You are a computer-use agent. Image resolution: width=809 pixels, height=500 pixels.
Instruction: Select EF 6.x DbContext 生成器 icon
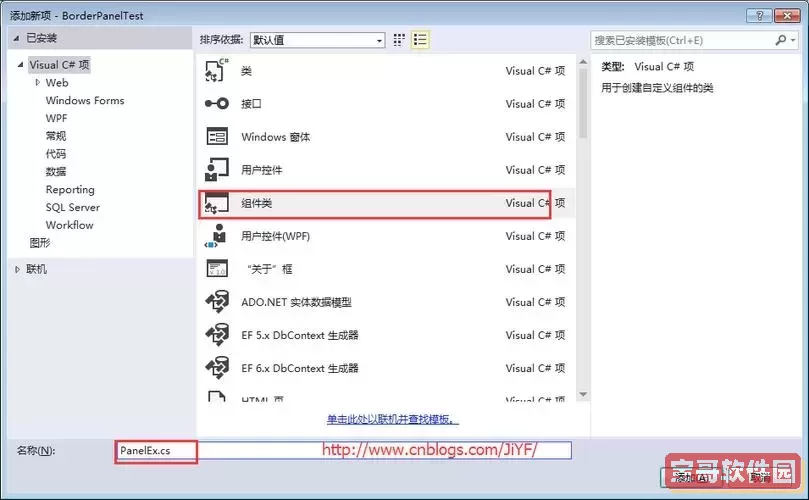pyautogui.click(x=217, y=368)
